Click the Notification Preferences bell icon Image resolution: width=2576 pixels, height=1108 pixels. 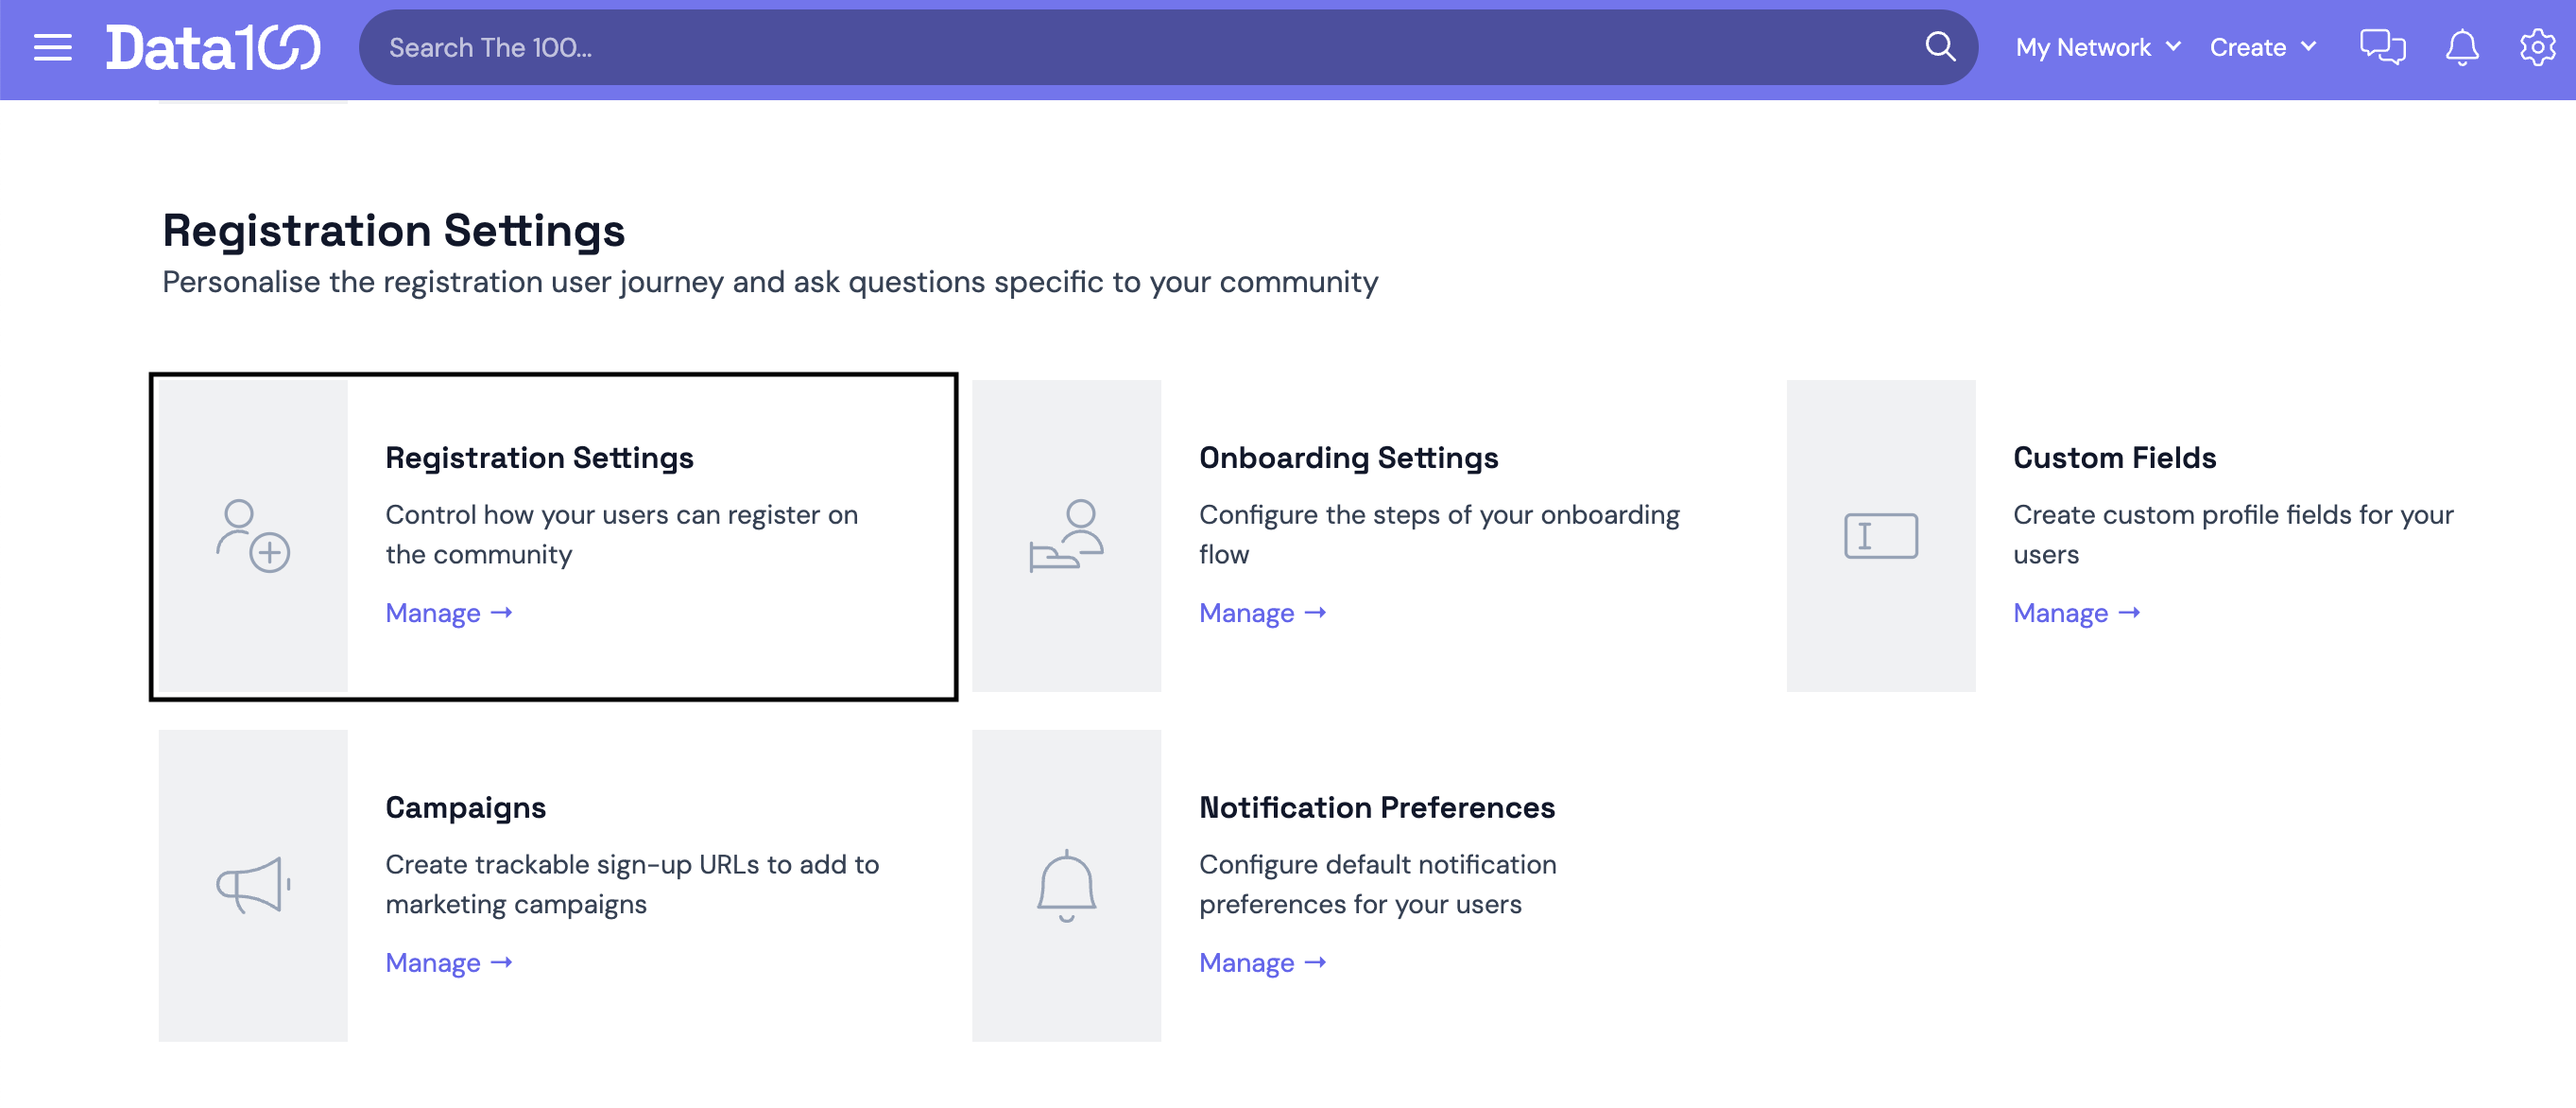pos(1066,885)
